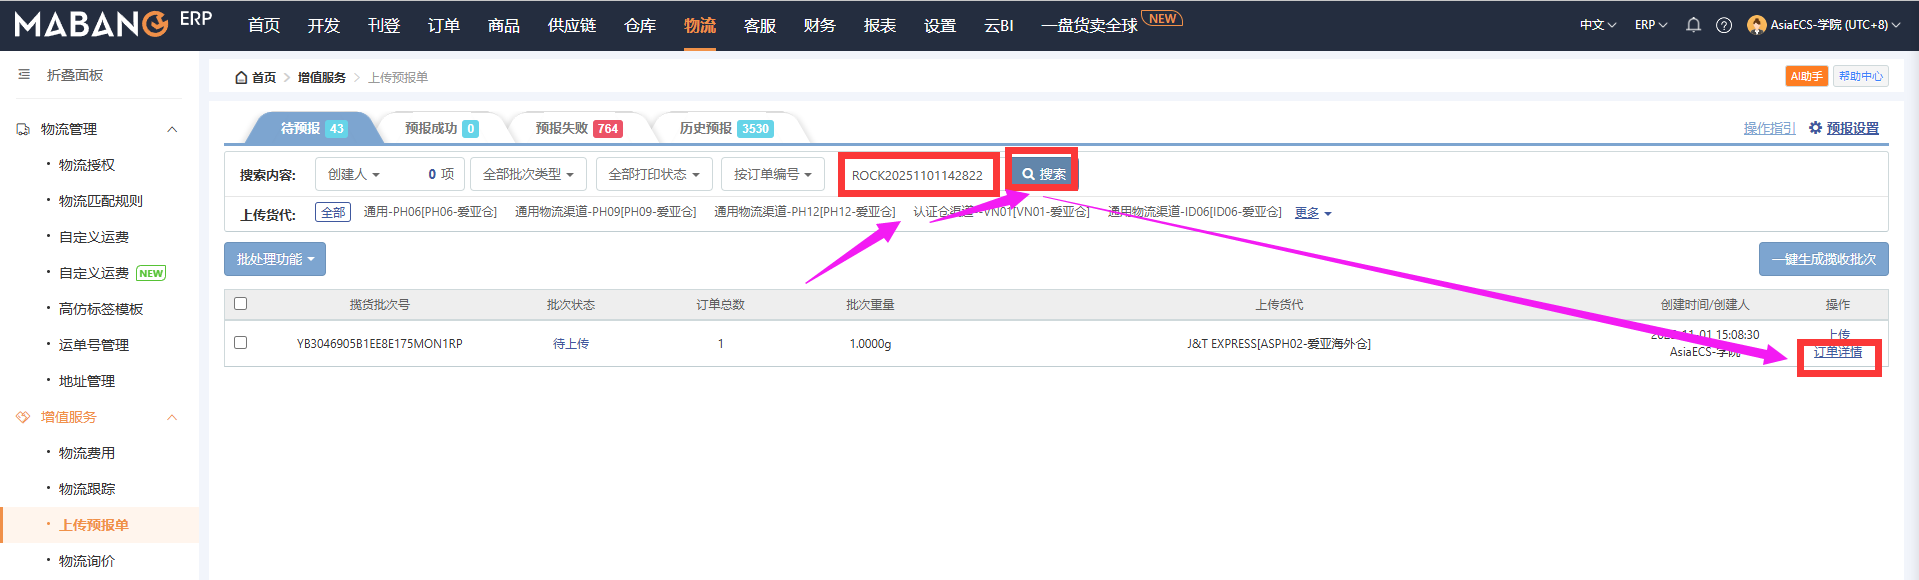The image size is (1919, 580).
Task: Switch to the 预报失败 tab
Action: tap(577, 128)
